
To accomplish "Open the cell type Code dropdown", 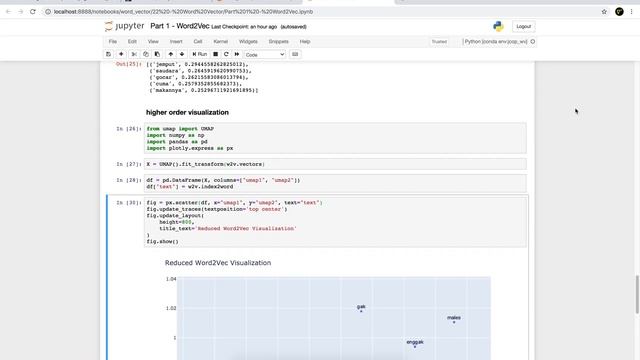I will (265, 55).
